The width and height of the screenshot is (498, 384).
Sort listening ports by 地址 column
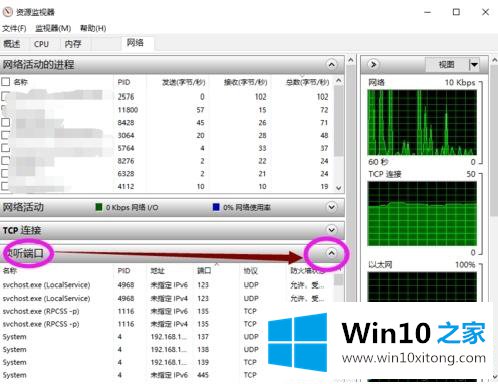click(157, 270)
